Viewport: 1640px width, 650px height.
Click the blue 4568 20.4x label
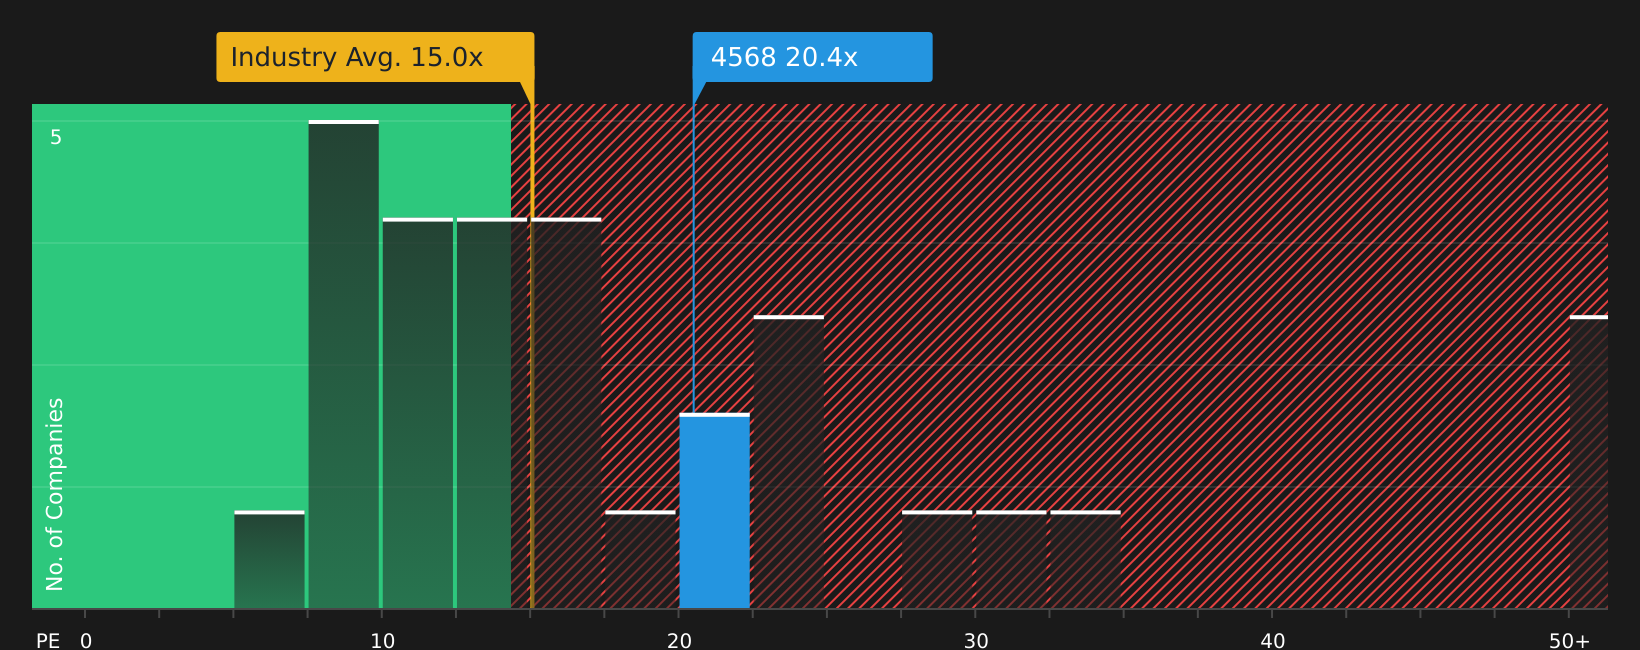[812, 57]
